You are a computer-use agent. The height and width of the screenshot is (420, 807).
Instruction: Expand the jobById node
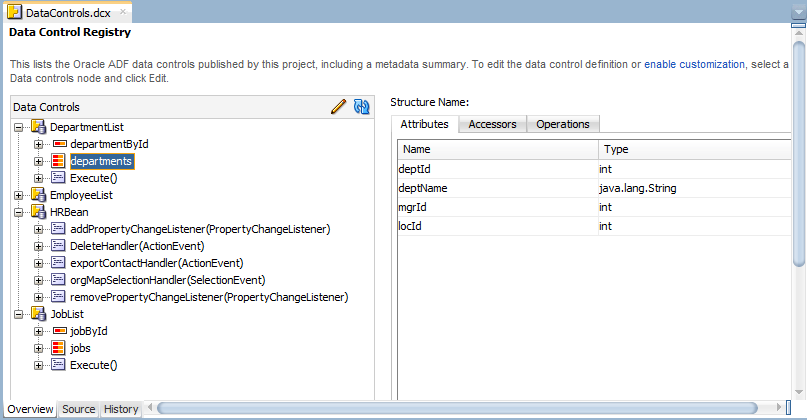[x=38, y=331]
